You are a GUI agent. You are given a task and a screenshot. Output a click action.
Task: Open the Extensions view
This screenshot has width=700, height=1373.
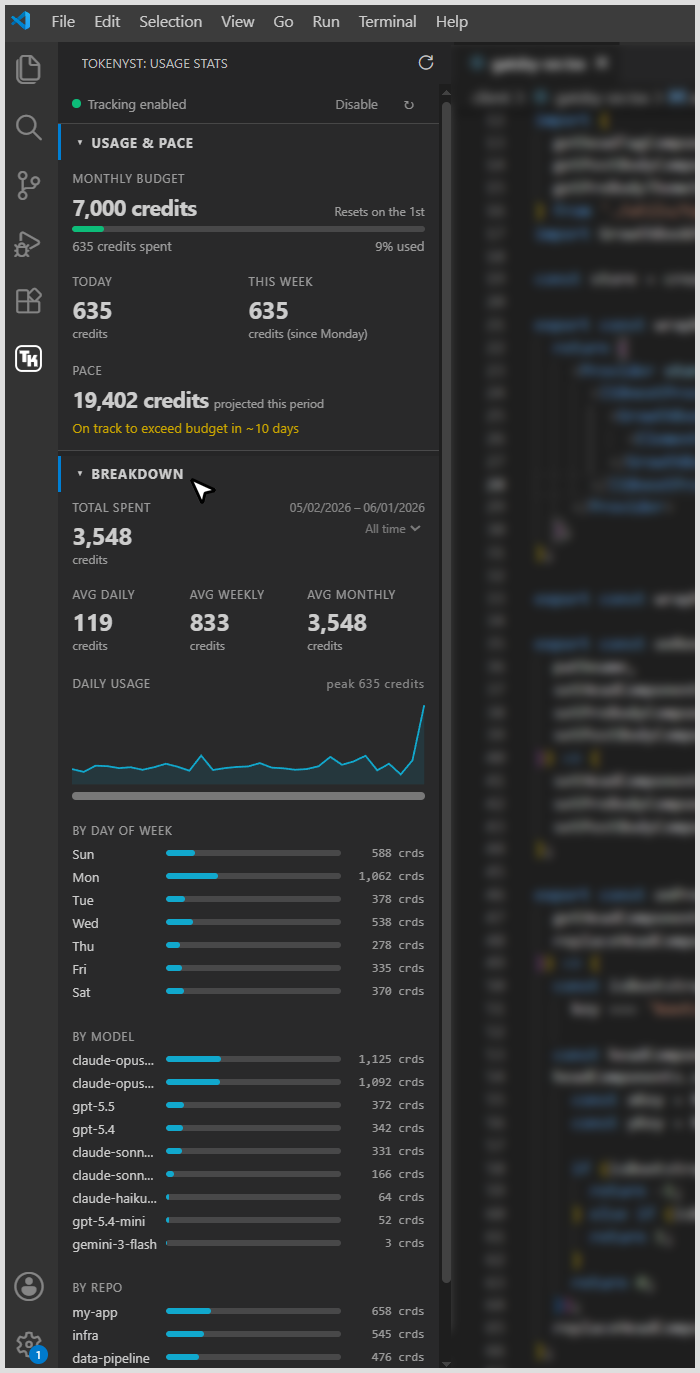coord(29,301)
